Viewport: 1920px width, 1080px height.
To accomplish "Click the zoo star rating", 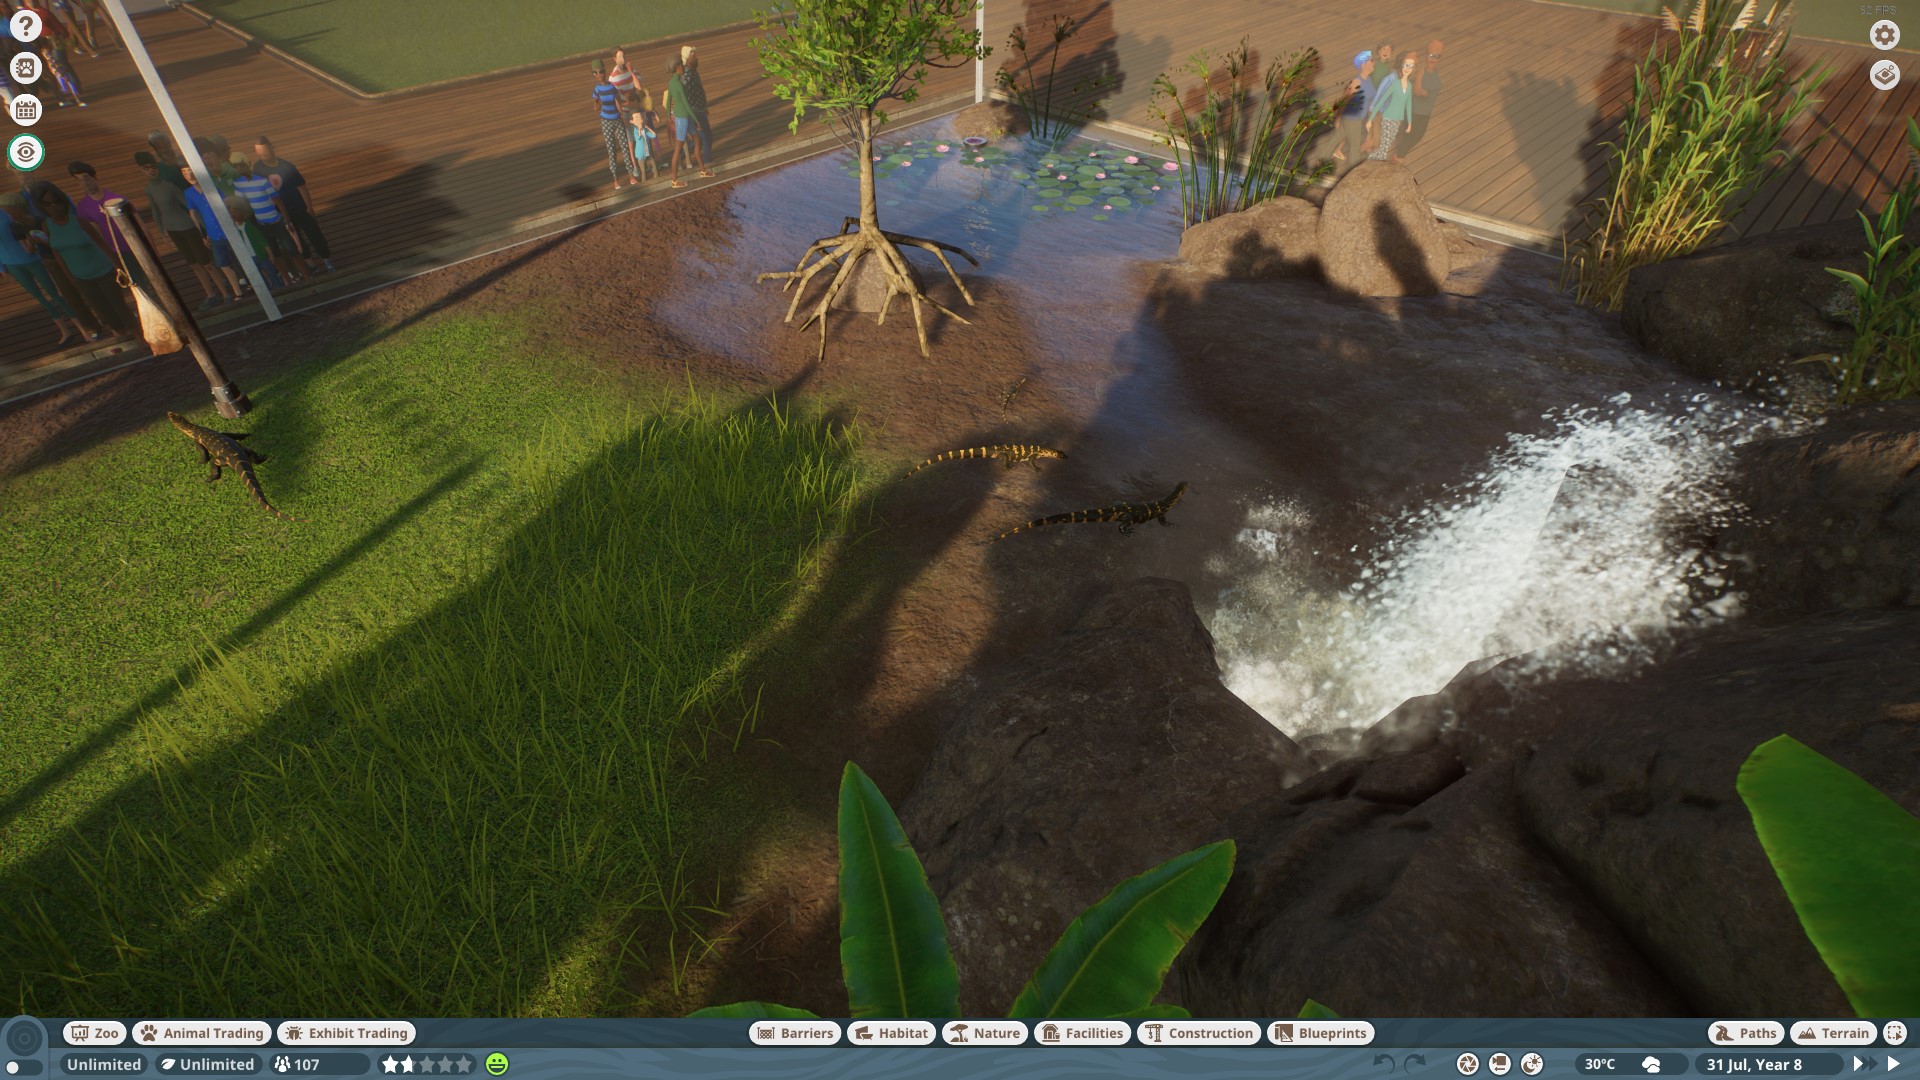I will (x=427, y=1064).
